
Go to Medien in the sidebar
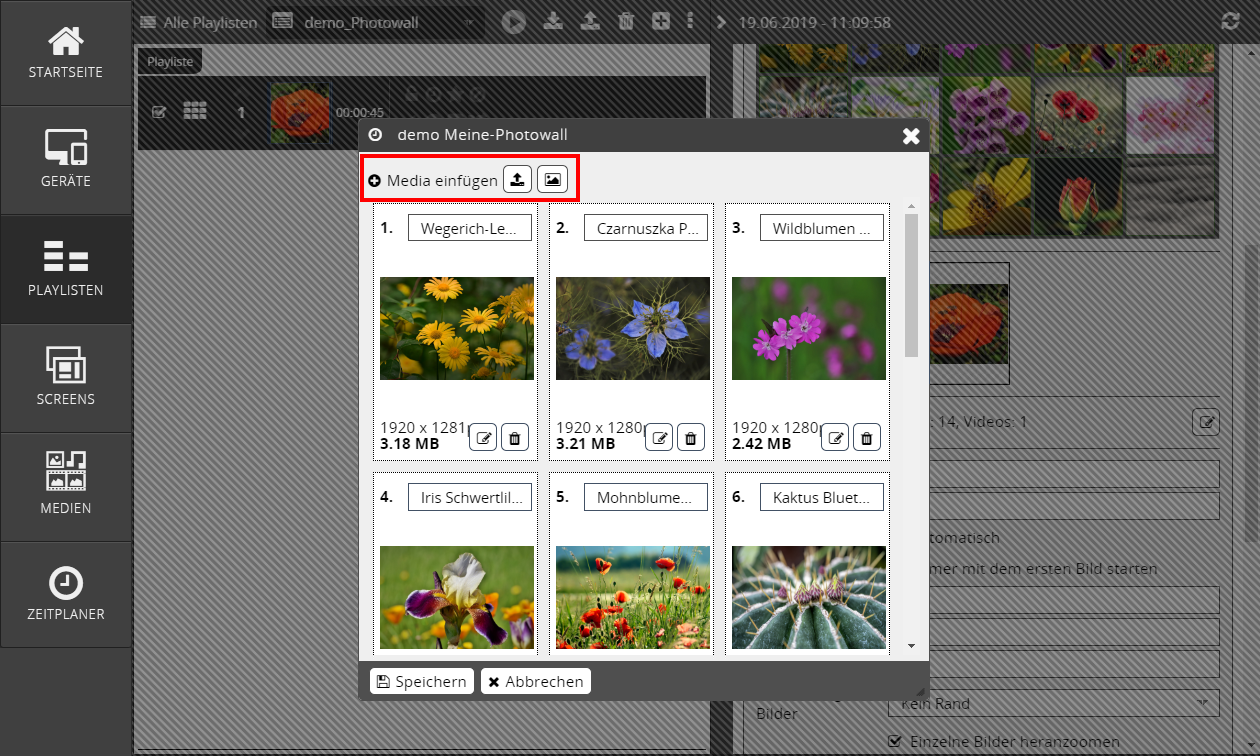pos(66,486)
